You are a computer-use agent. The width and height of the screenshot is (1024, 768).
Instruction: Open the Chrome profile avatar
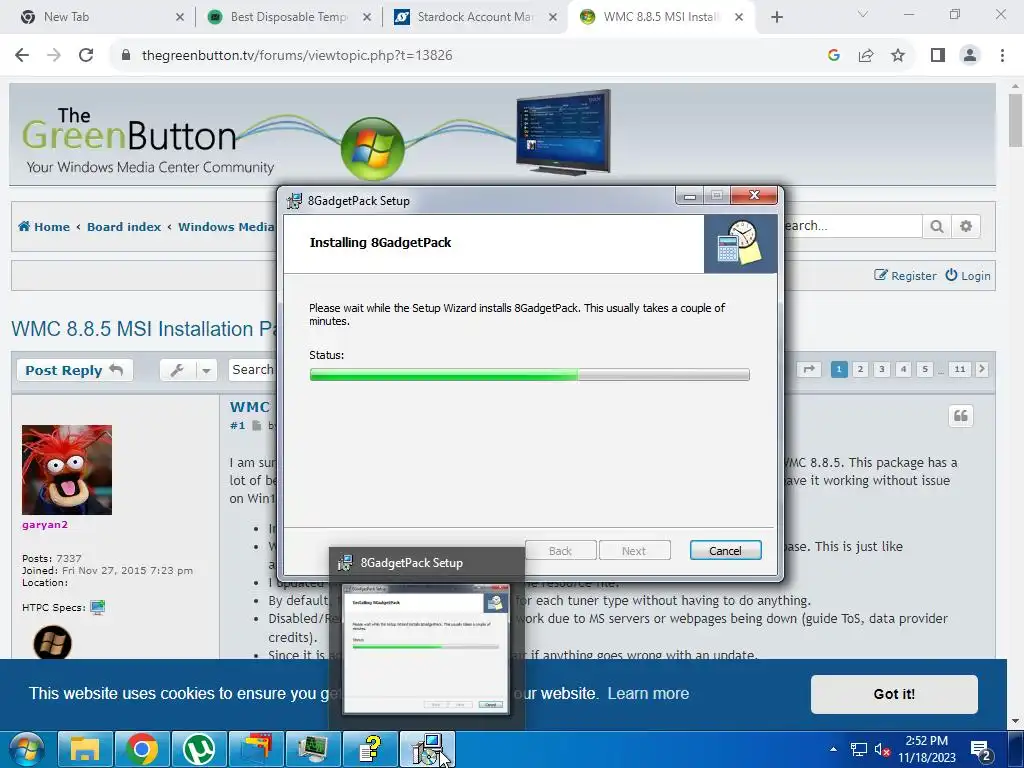[970, 56]
